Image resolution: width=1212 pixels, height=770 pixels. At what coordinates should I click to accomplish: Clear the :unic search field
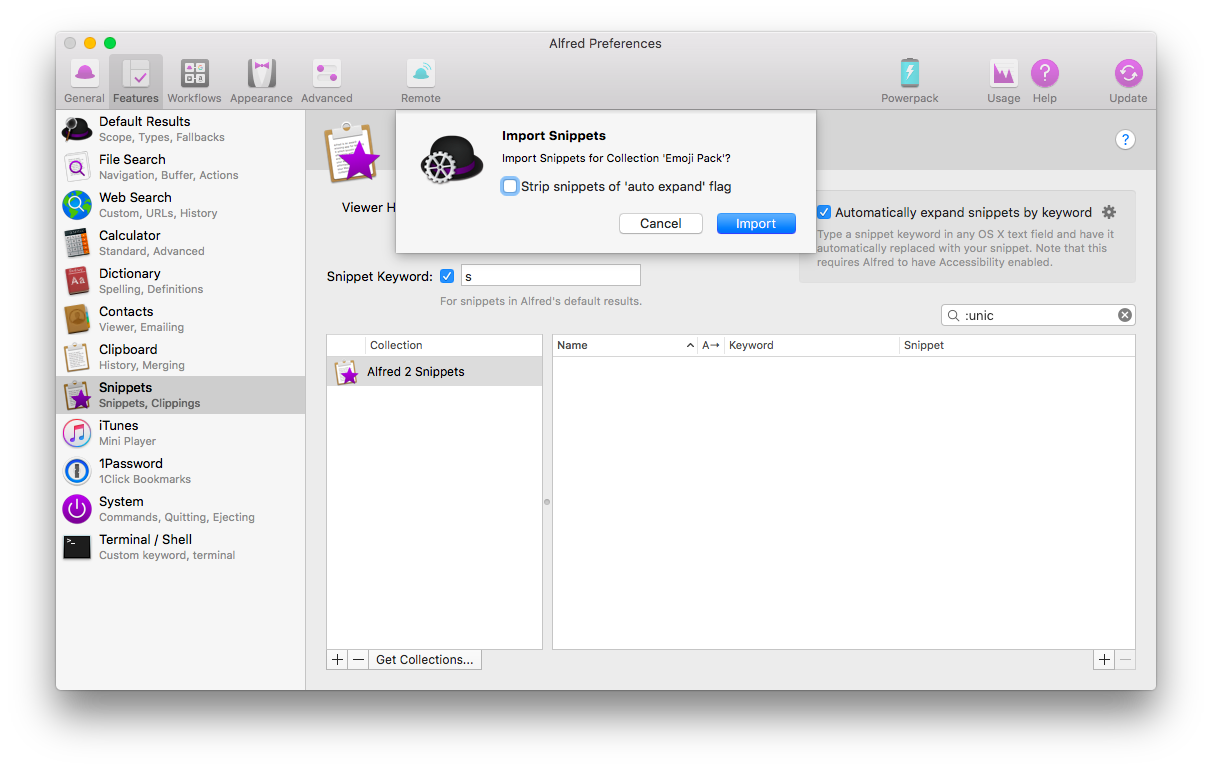point(1125,315)
